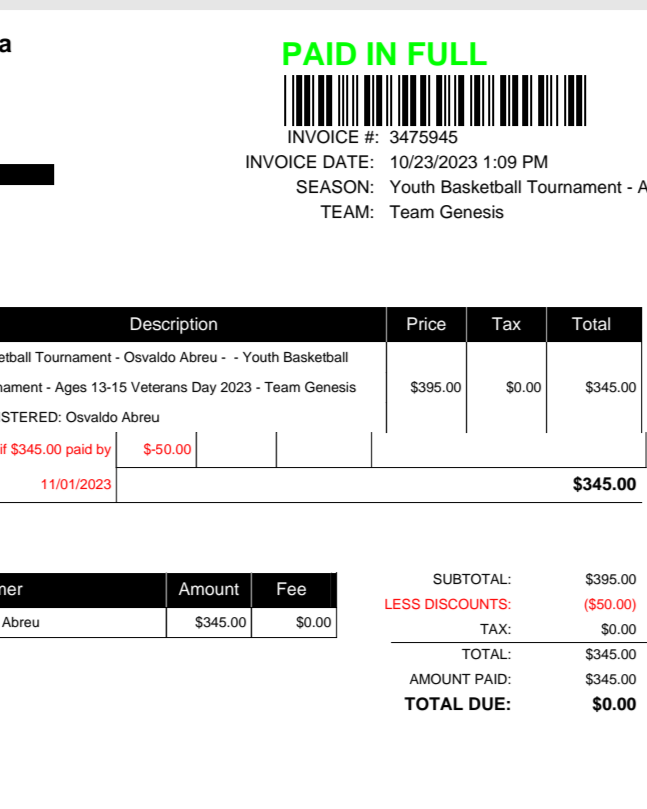This screenshot has height=809, width=647.
Task: Click the LESS DISCOUNTS red label
Action: [447, 604]
